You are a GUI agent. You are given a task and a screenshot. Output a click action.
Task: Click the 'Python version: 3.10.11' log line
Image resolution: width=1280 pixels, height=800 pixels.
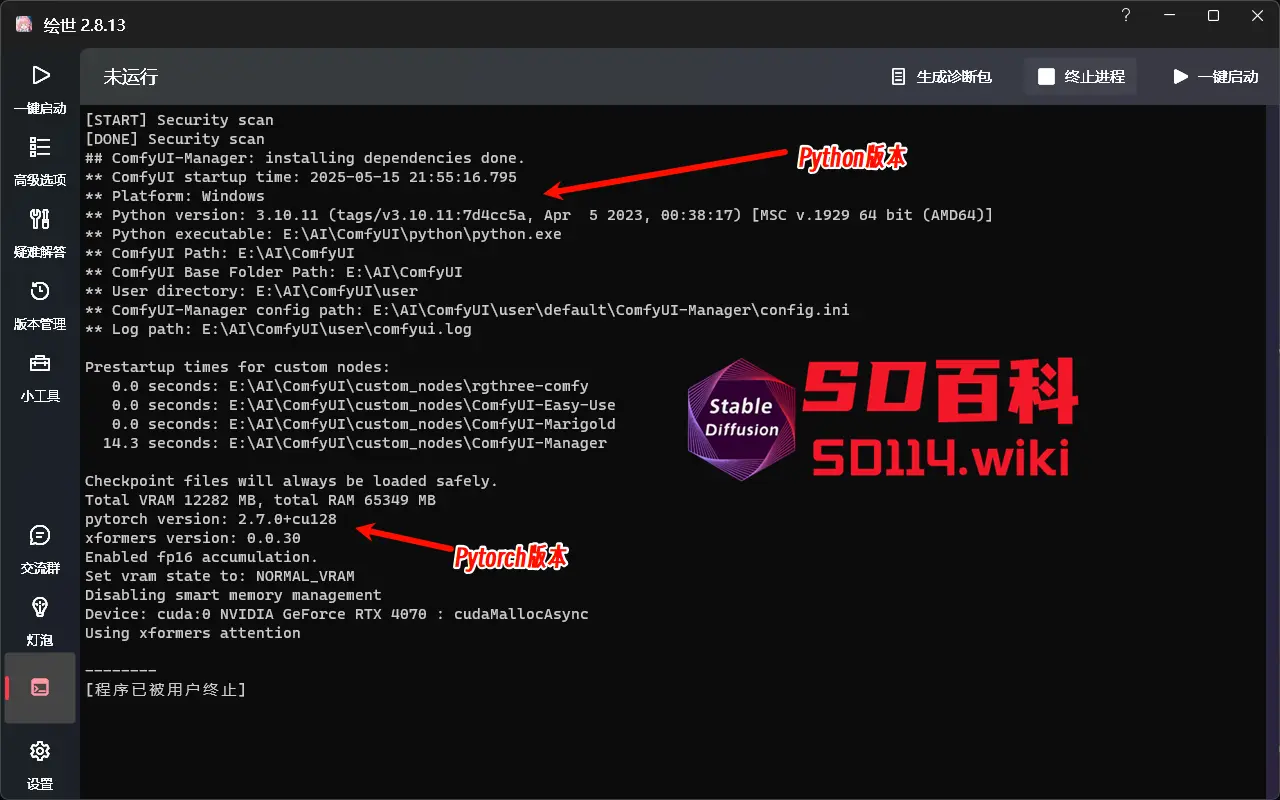click(x=539, y=215)
